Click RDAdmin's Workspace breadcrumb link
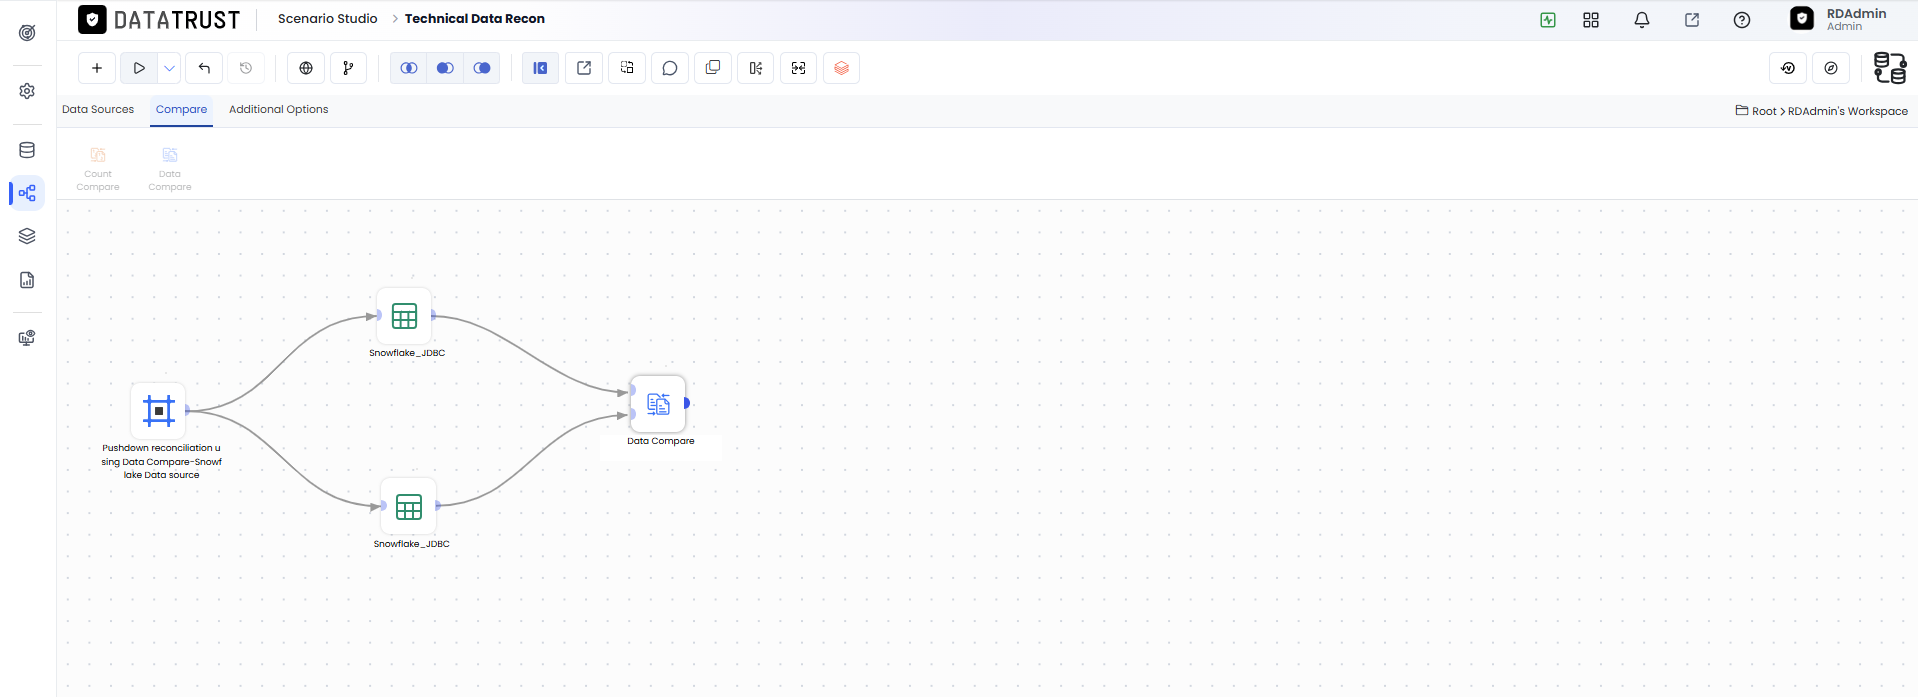Image resolution: width=1918 pixels, height=697 pixels. (1848, 111)
